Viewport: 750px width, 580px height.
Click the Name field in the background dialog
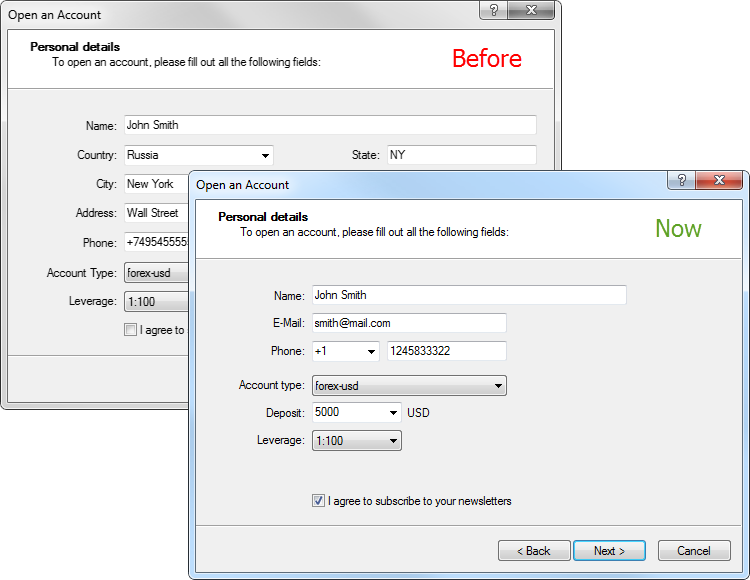pos(330,125)
